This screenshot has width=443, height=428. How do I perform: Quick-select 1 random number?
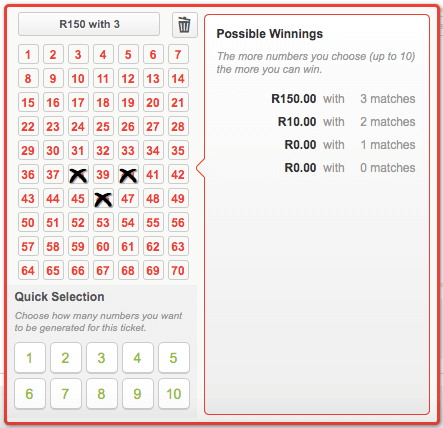click(30, 358)
